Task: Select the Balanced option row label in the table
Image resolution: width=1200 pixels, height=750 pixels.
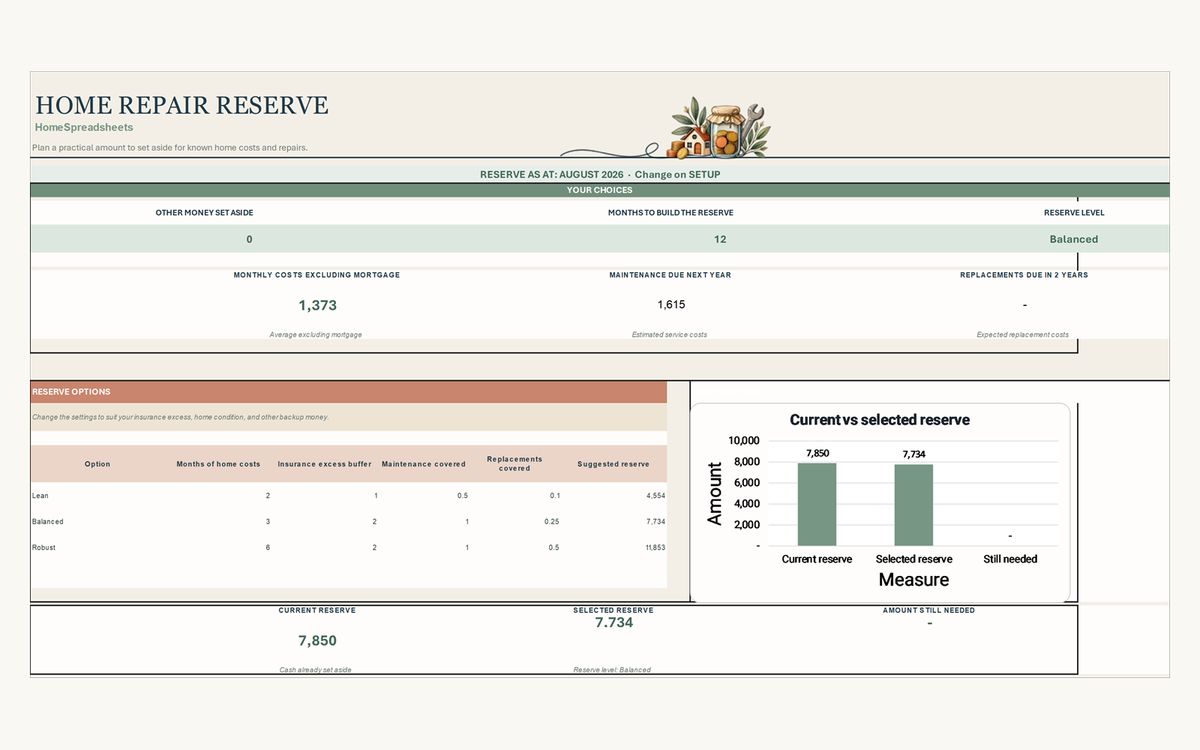Action: pos(48,522)
